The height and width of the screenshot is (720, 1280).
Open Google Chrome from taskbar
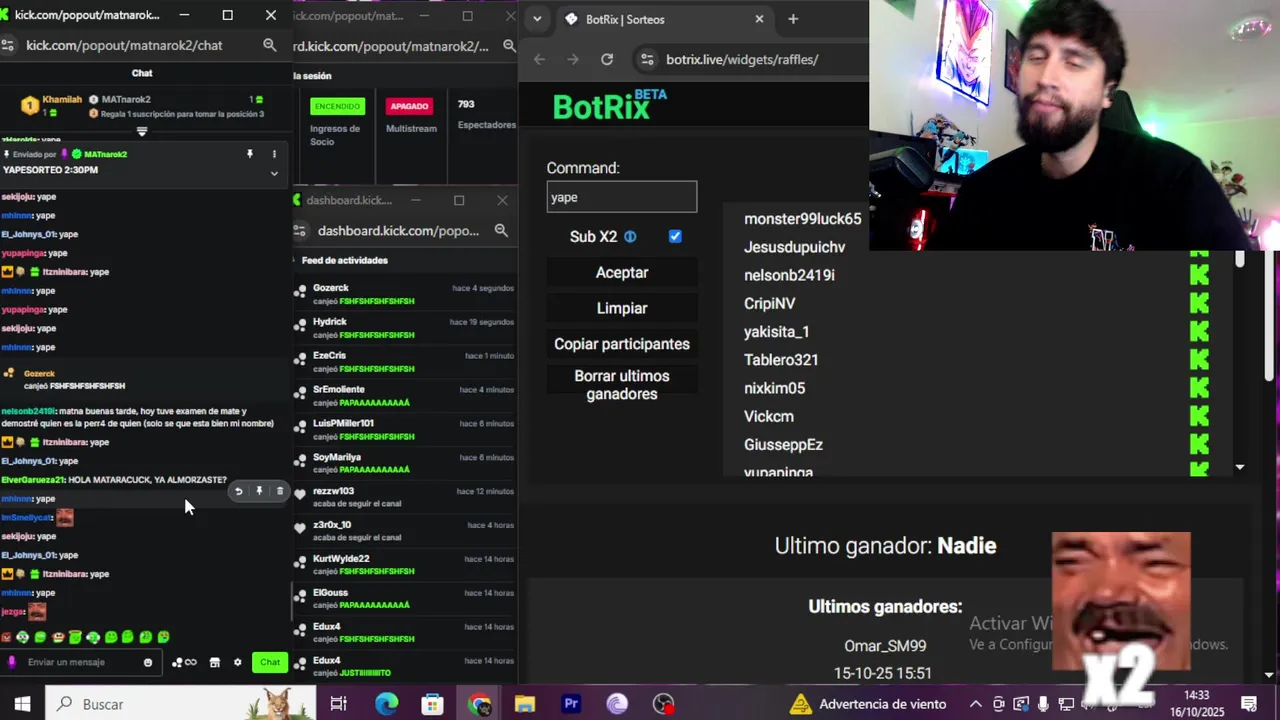(x=479, y=704)
